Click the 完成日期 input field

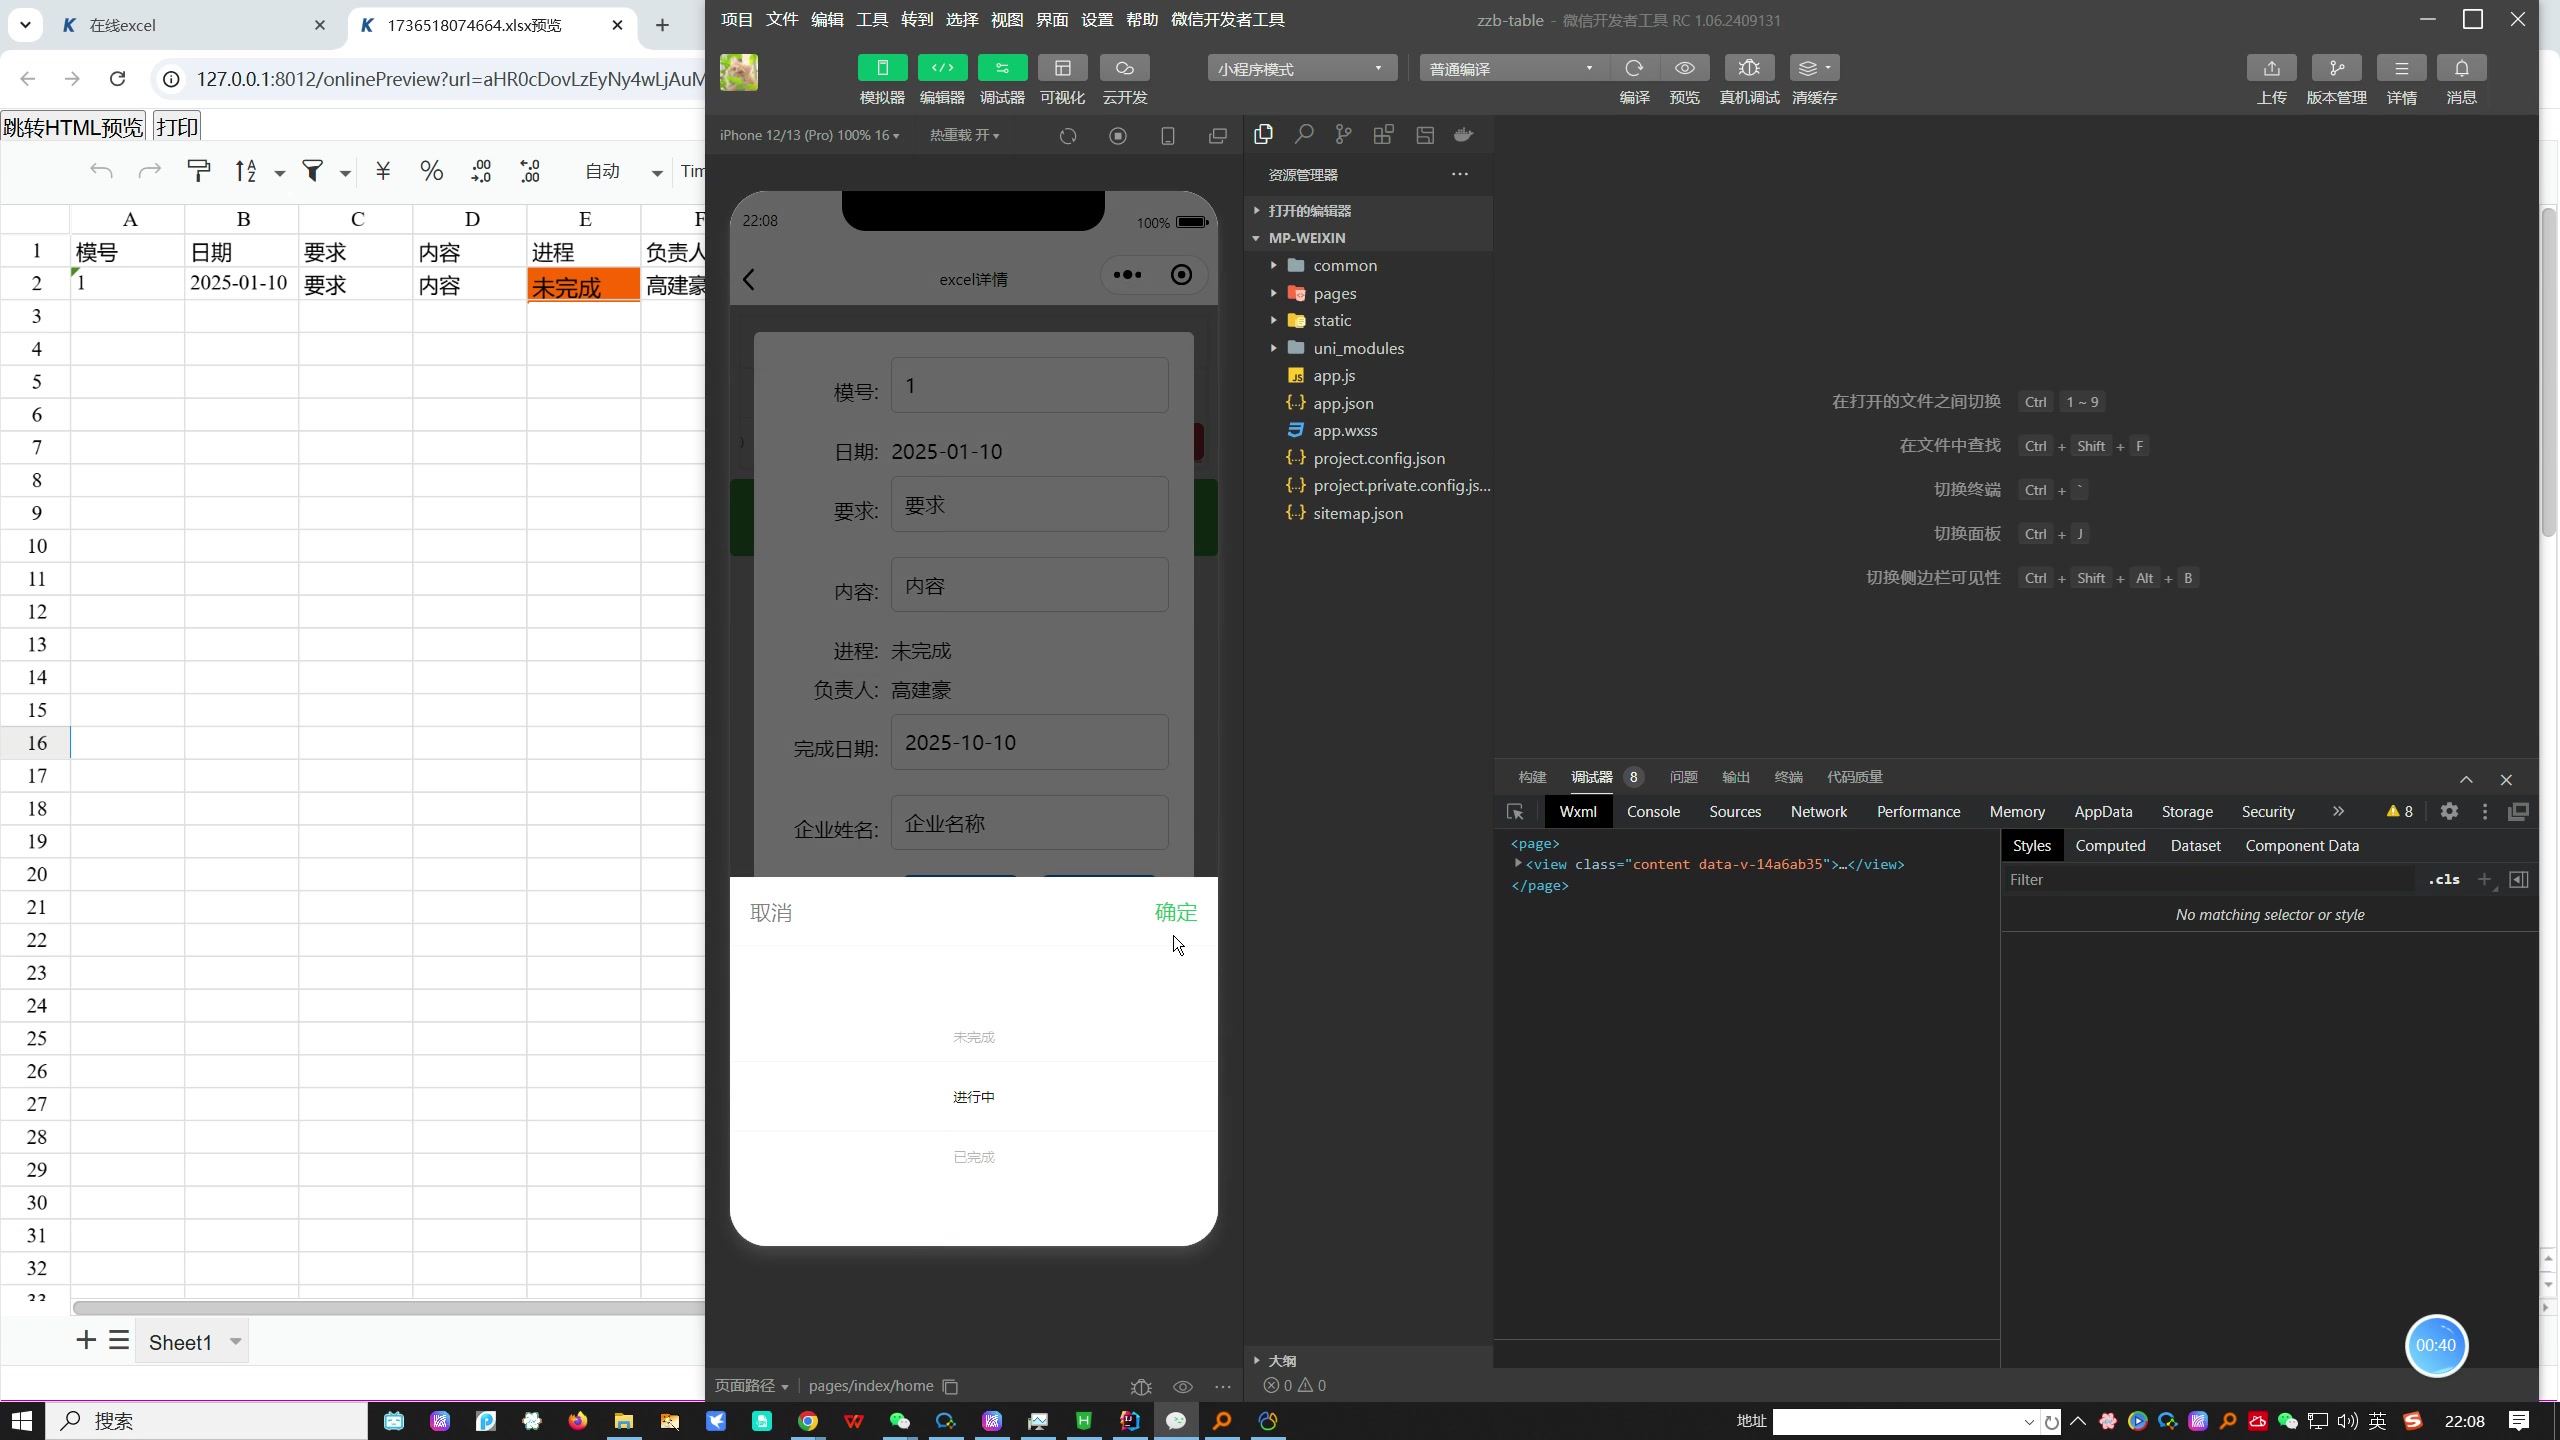point(1030,742)
